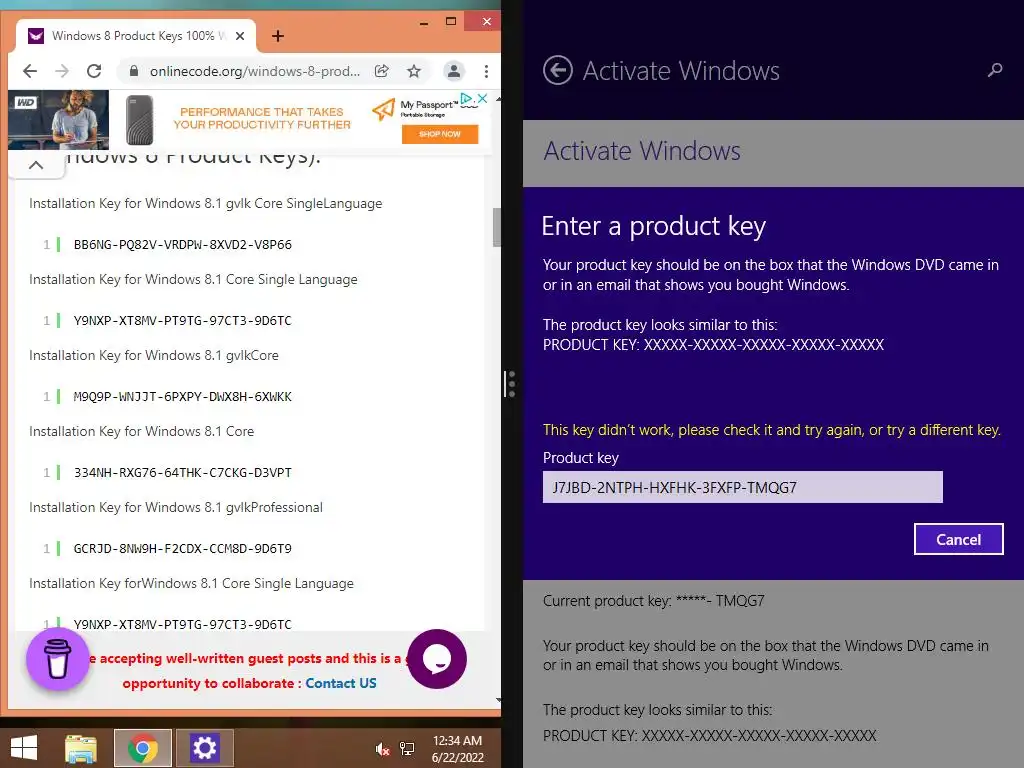This screenshot has height=768, width=1024.
Task: Bookmark this page with the star icon
Action: click(414, 71)
